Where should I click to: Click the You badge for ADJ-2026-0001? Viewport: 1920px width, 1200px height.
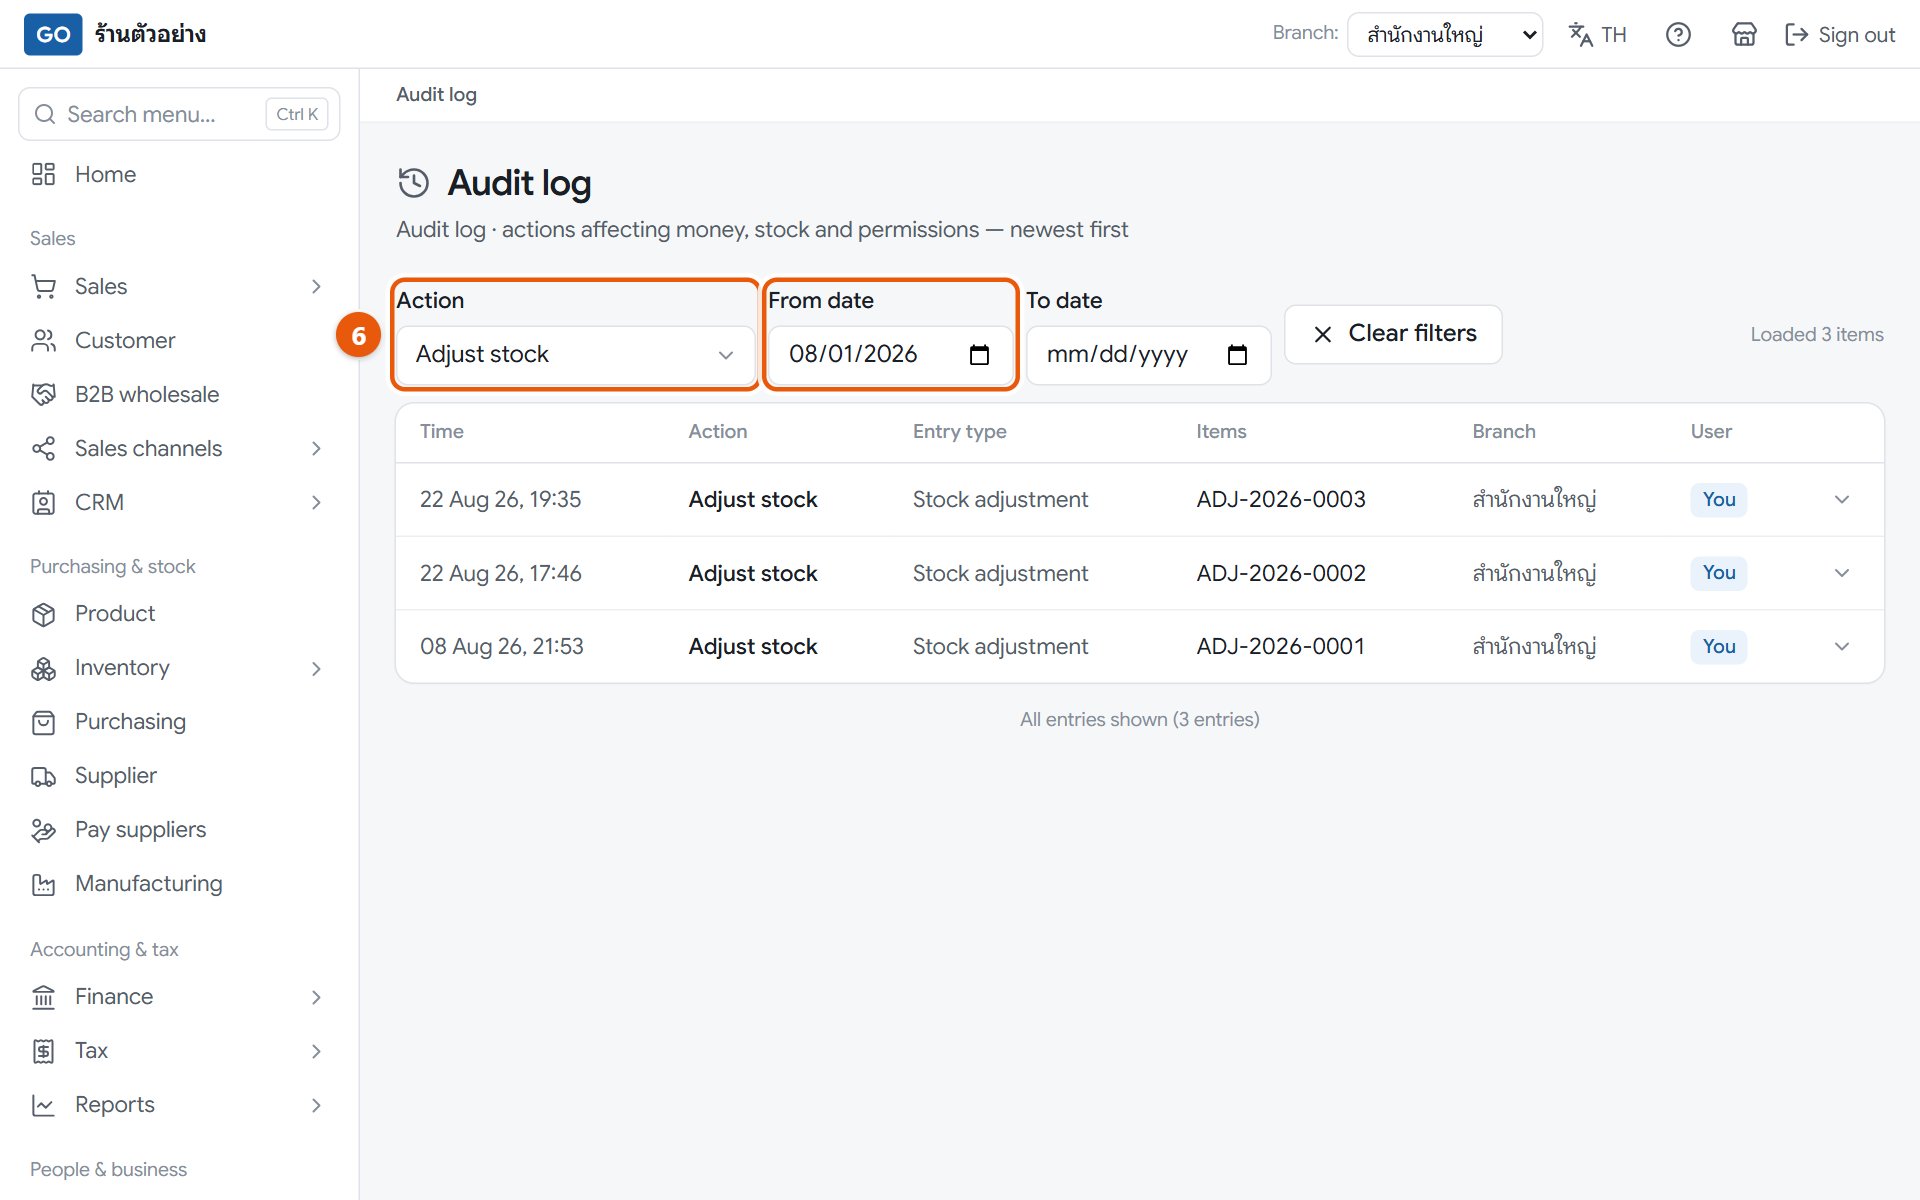tap(1719, 647)
